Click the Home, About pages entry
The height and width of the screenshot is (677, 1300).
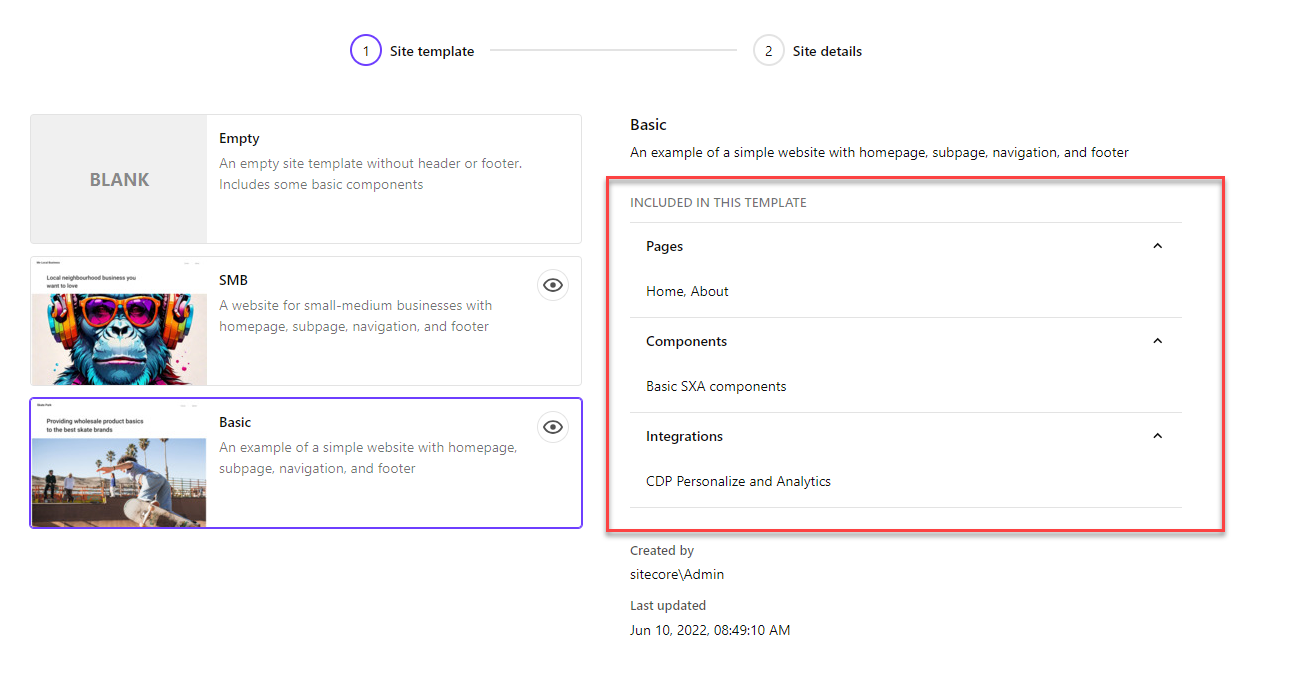[687, 291]
